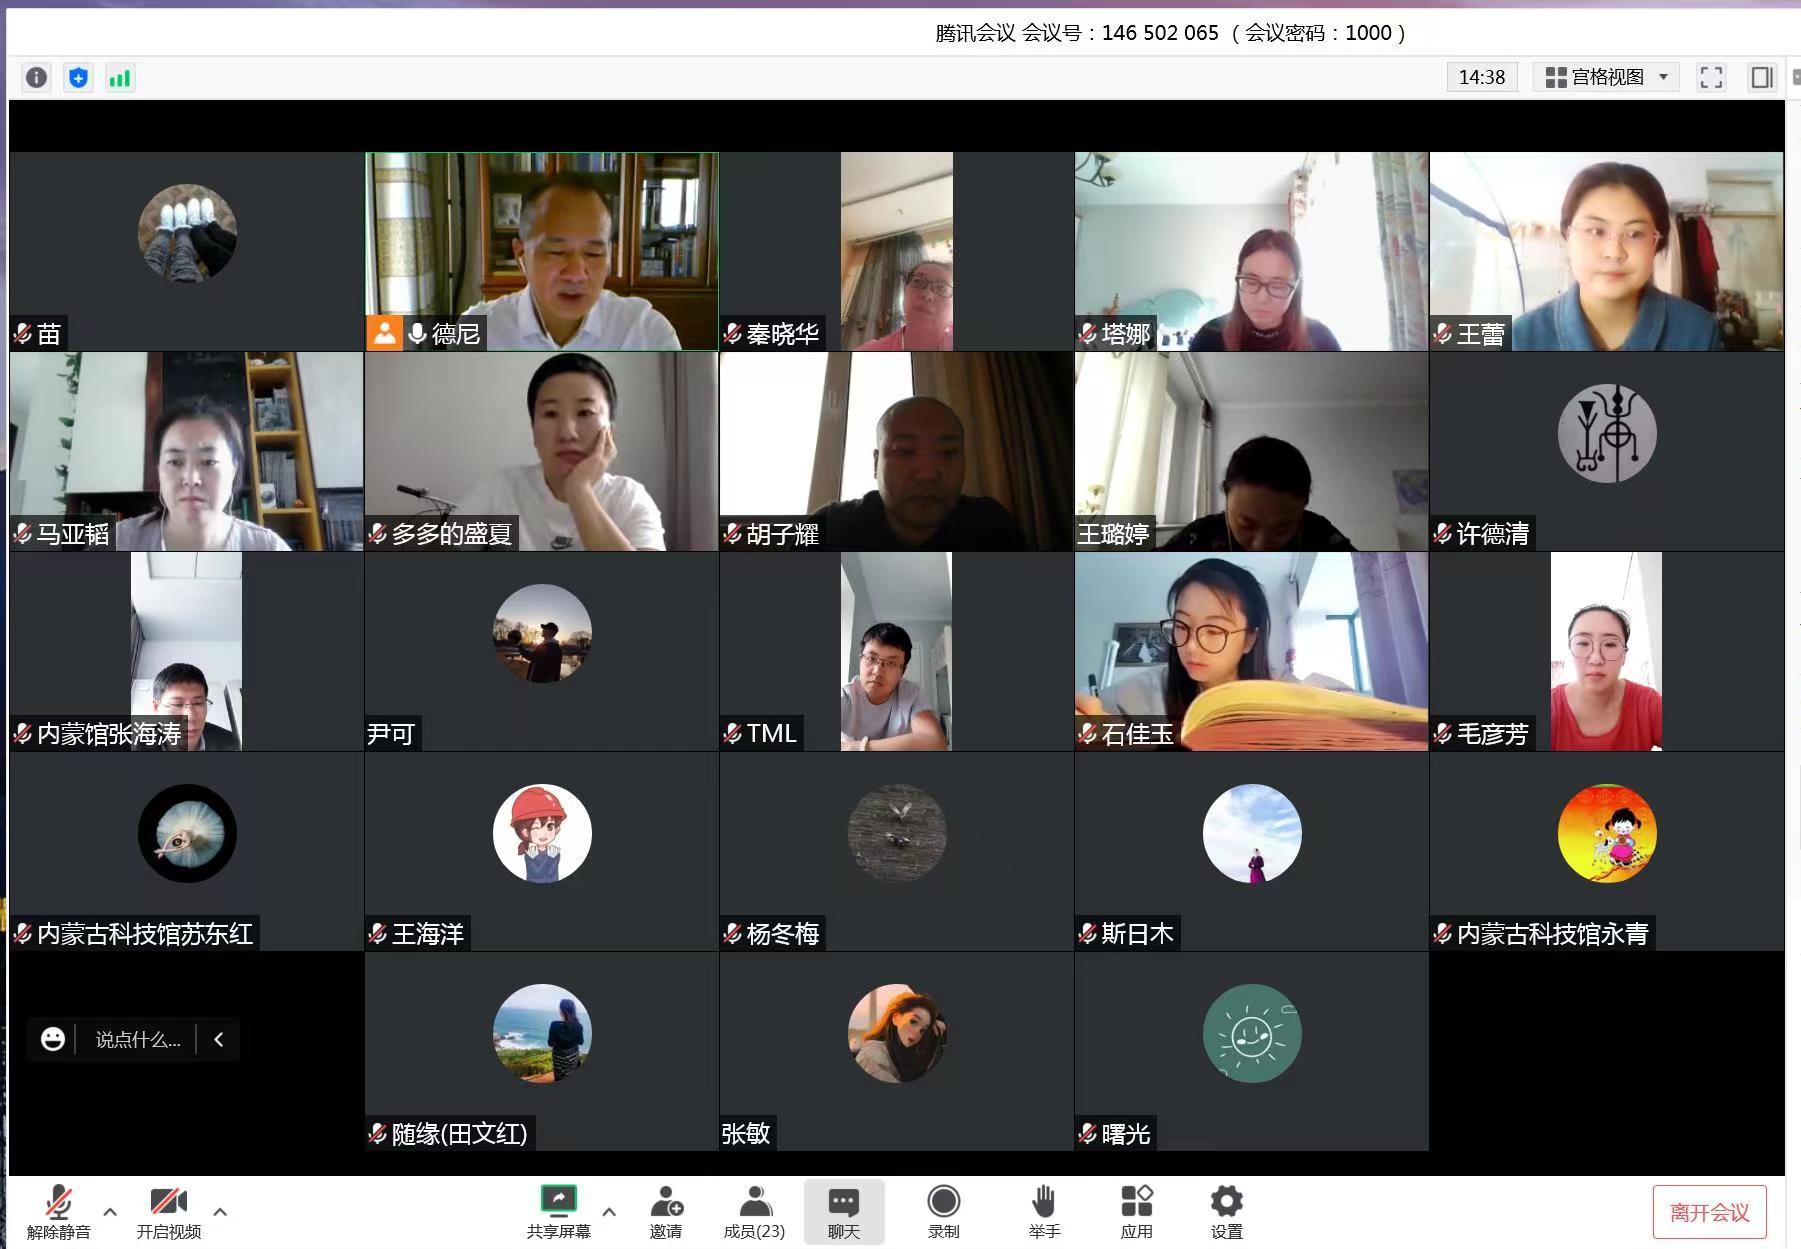Select 石佳玉 video tile
The width and height of the screenshot is (1801, 1249).
point(1251,651)
